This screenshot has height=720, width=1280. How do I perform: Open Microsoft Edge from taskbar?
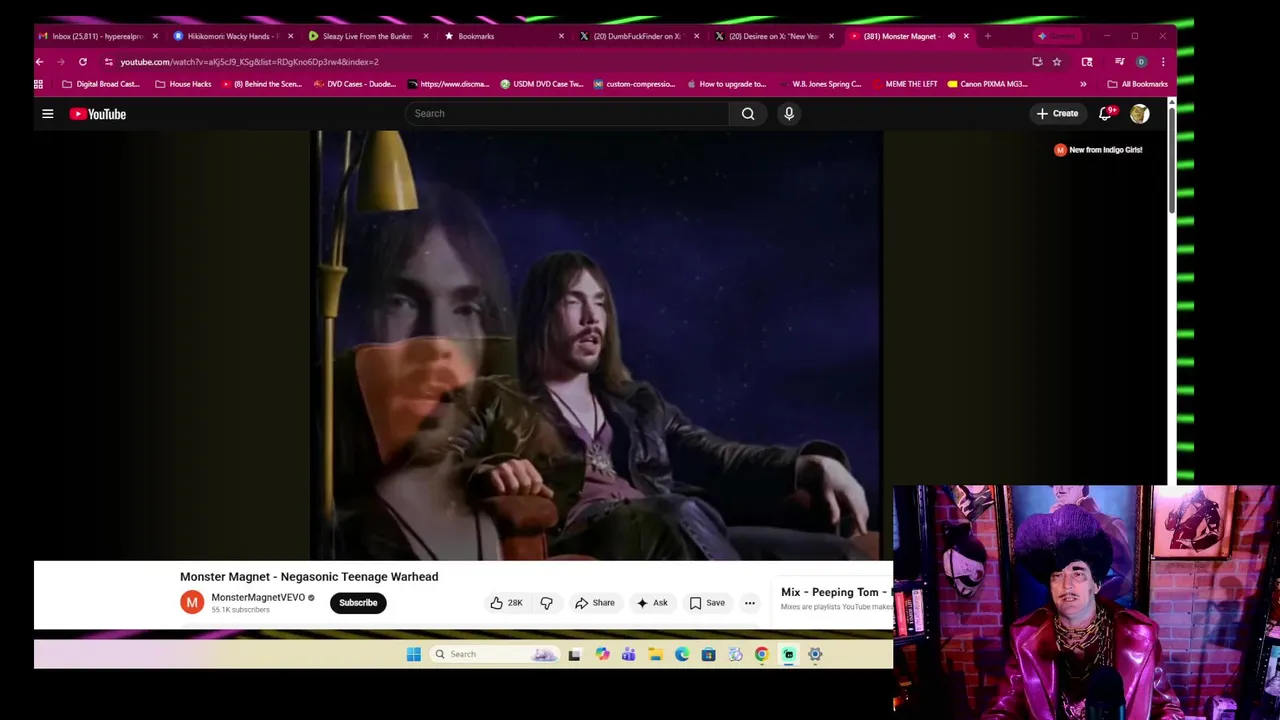pos(682,655)
